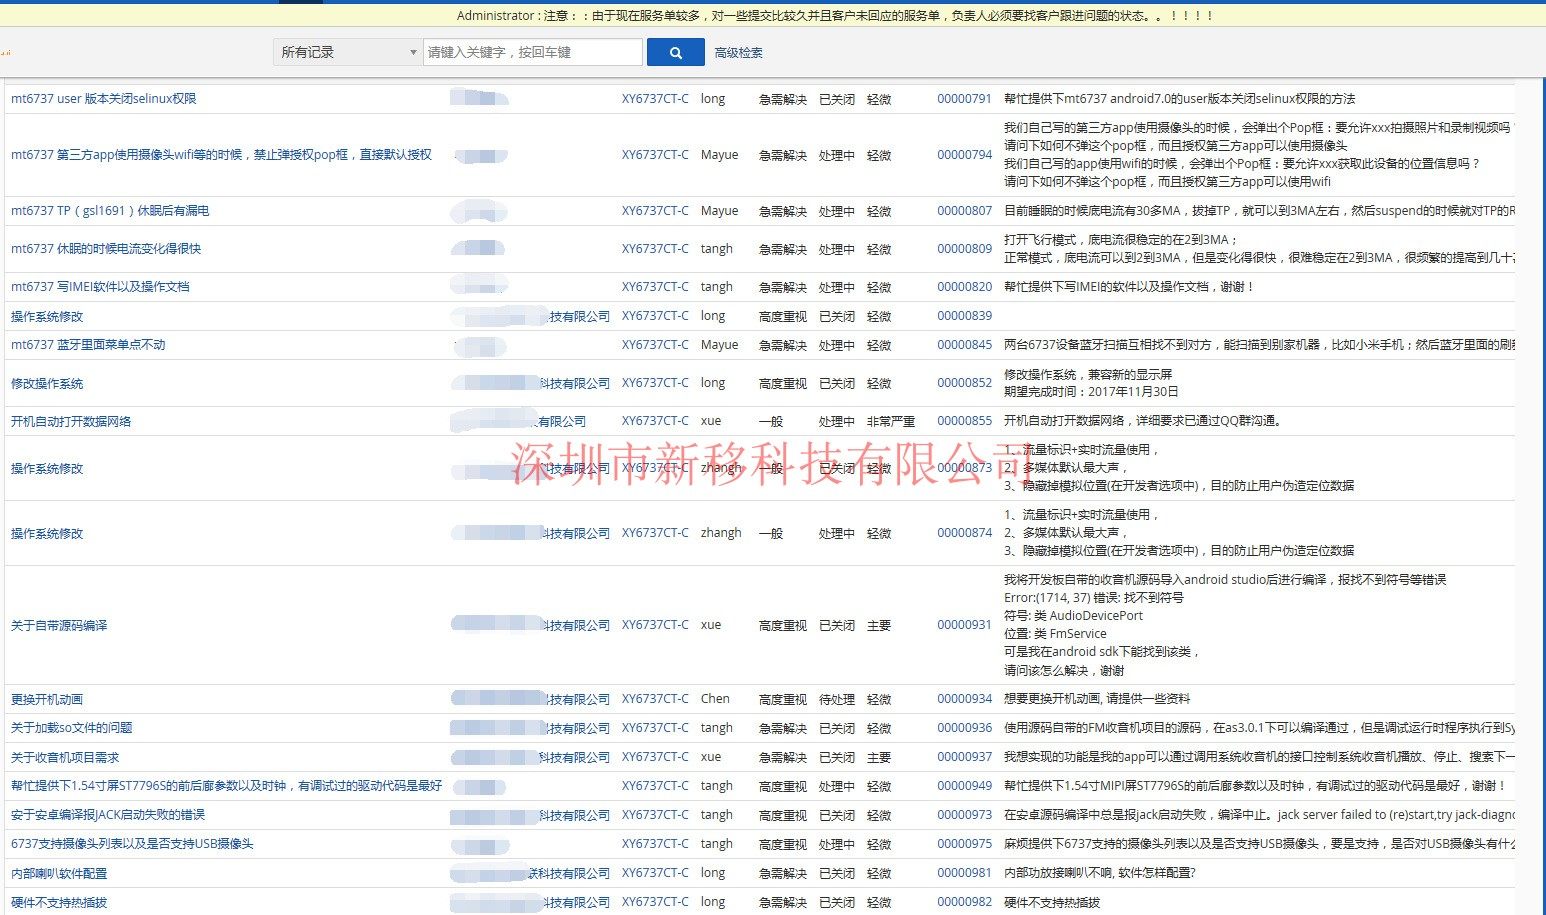Open ticket '安于安卓编译报JACK启动失败的错误'
Image resolution: width=1546 pixels, height=915 pixels.
[108, 815]
